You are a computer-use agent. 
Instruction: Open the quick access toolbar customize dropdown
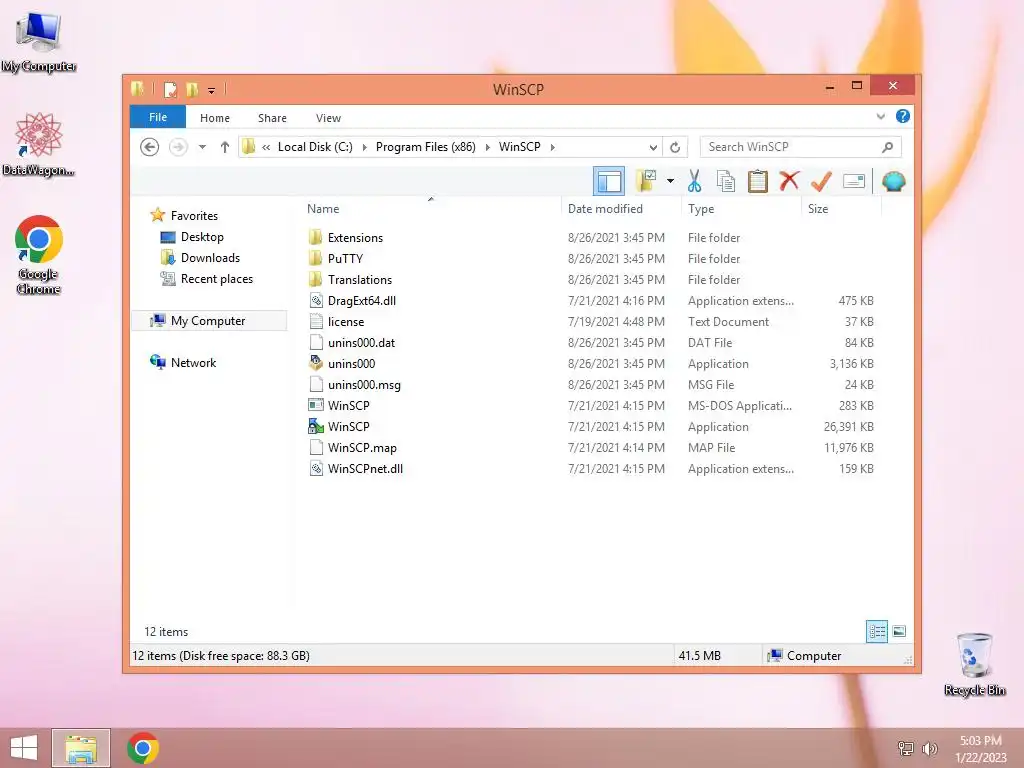(212, 89)
